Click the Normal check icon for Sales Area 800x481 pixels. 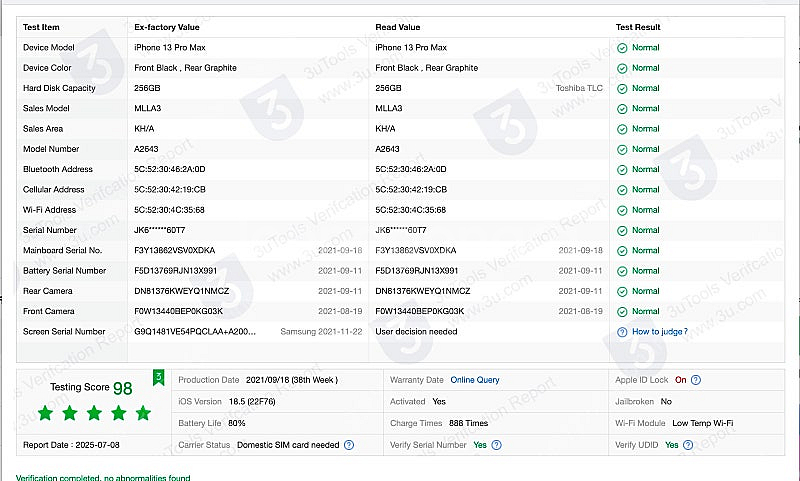(x=622, y=129)
